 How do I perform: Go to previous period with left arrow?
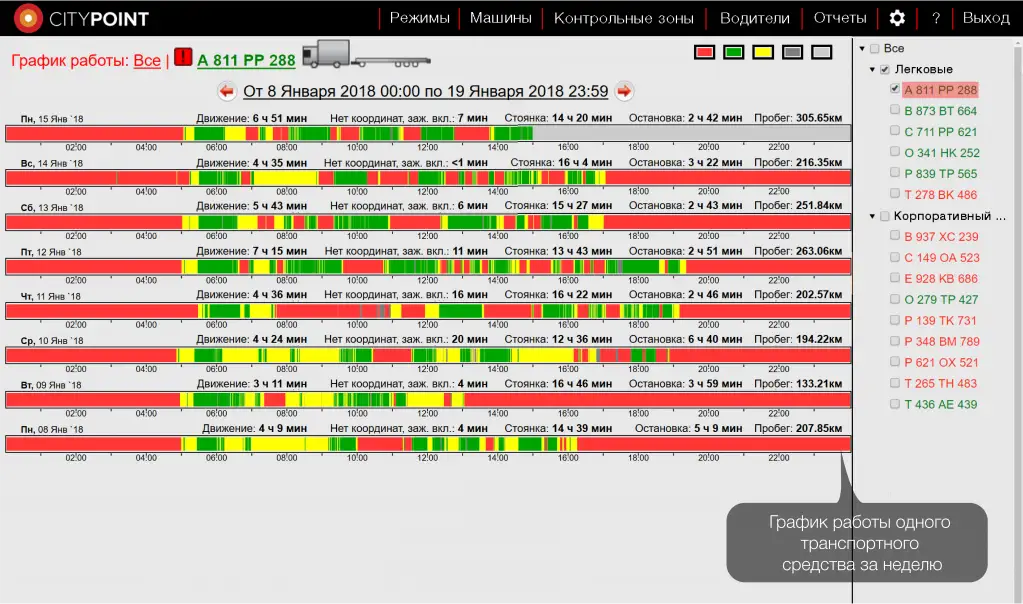tap(227, 91)
